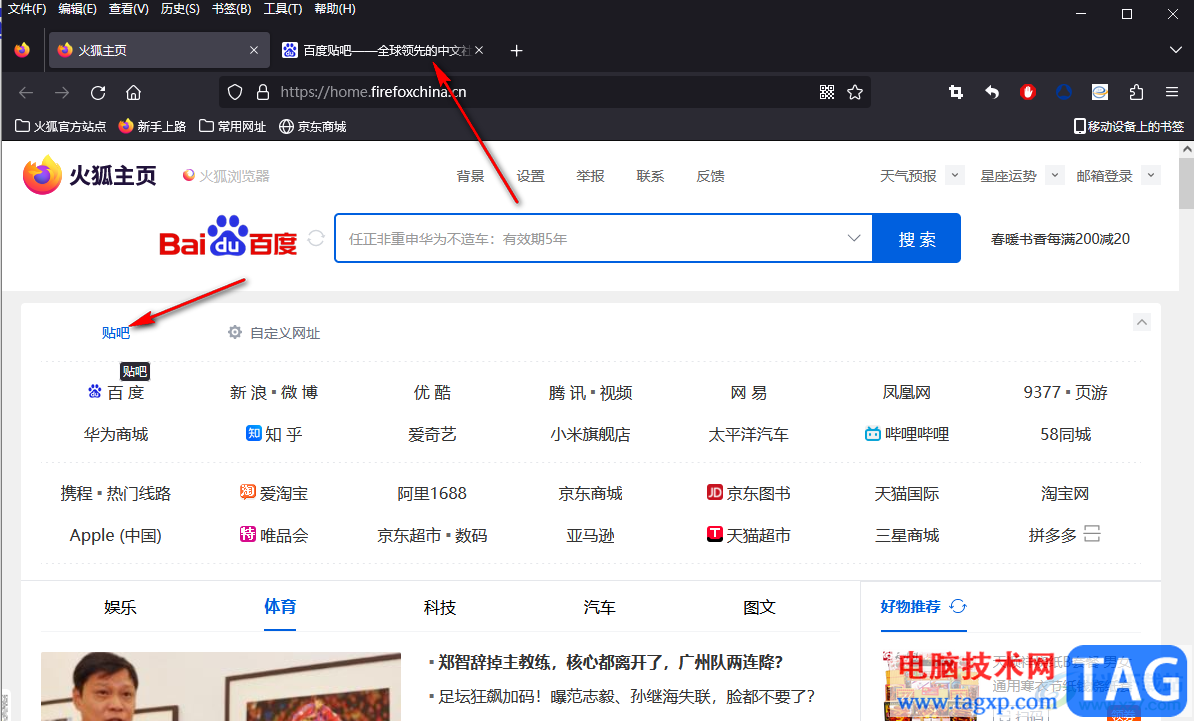Open the IE compatibility icon
This screenshot has width=1194, height=721.
click(x=1100, y=92)
